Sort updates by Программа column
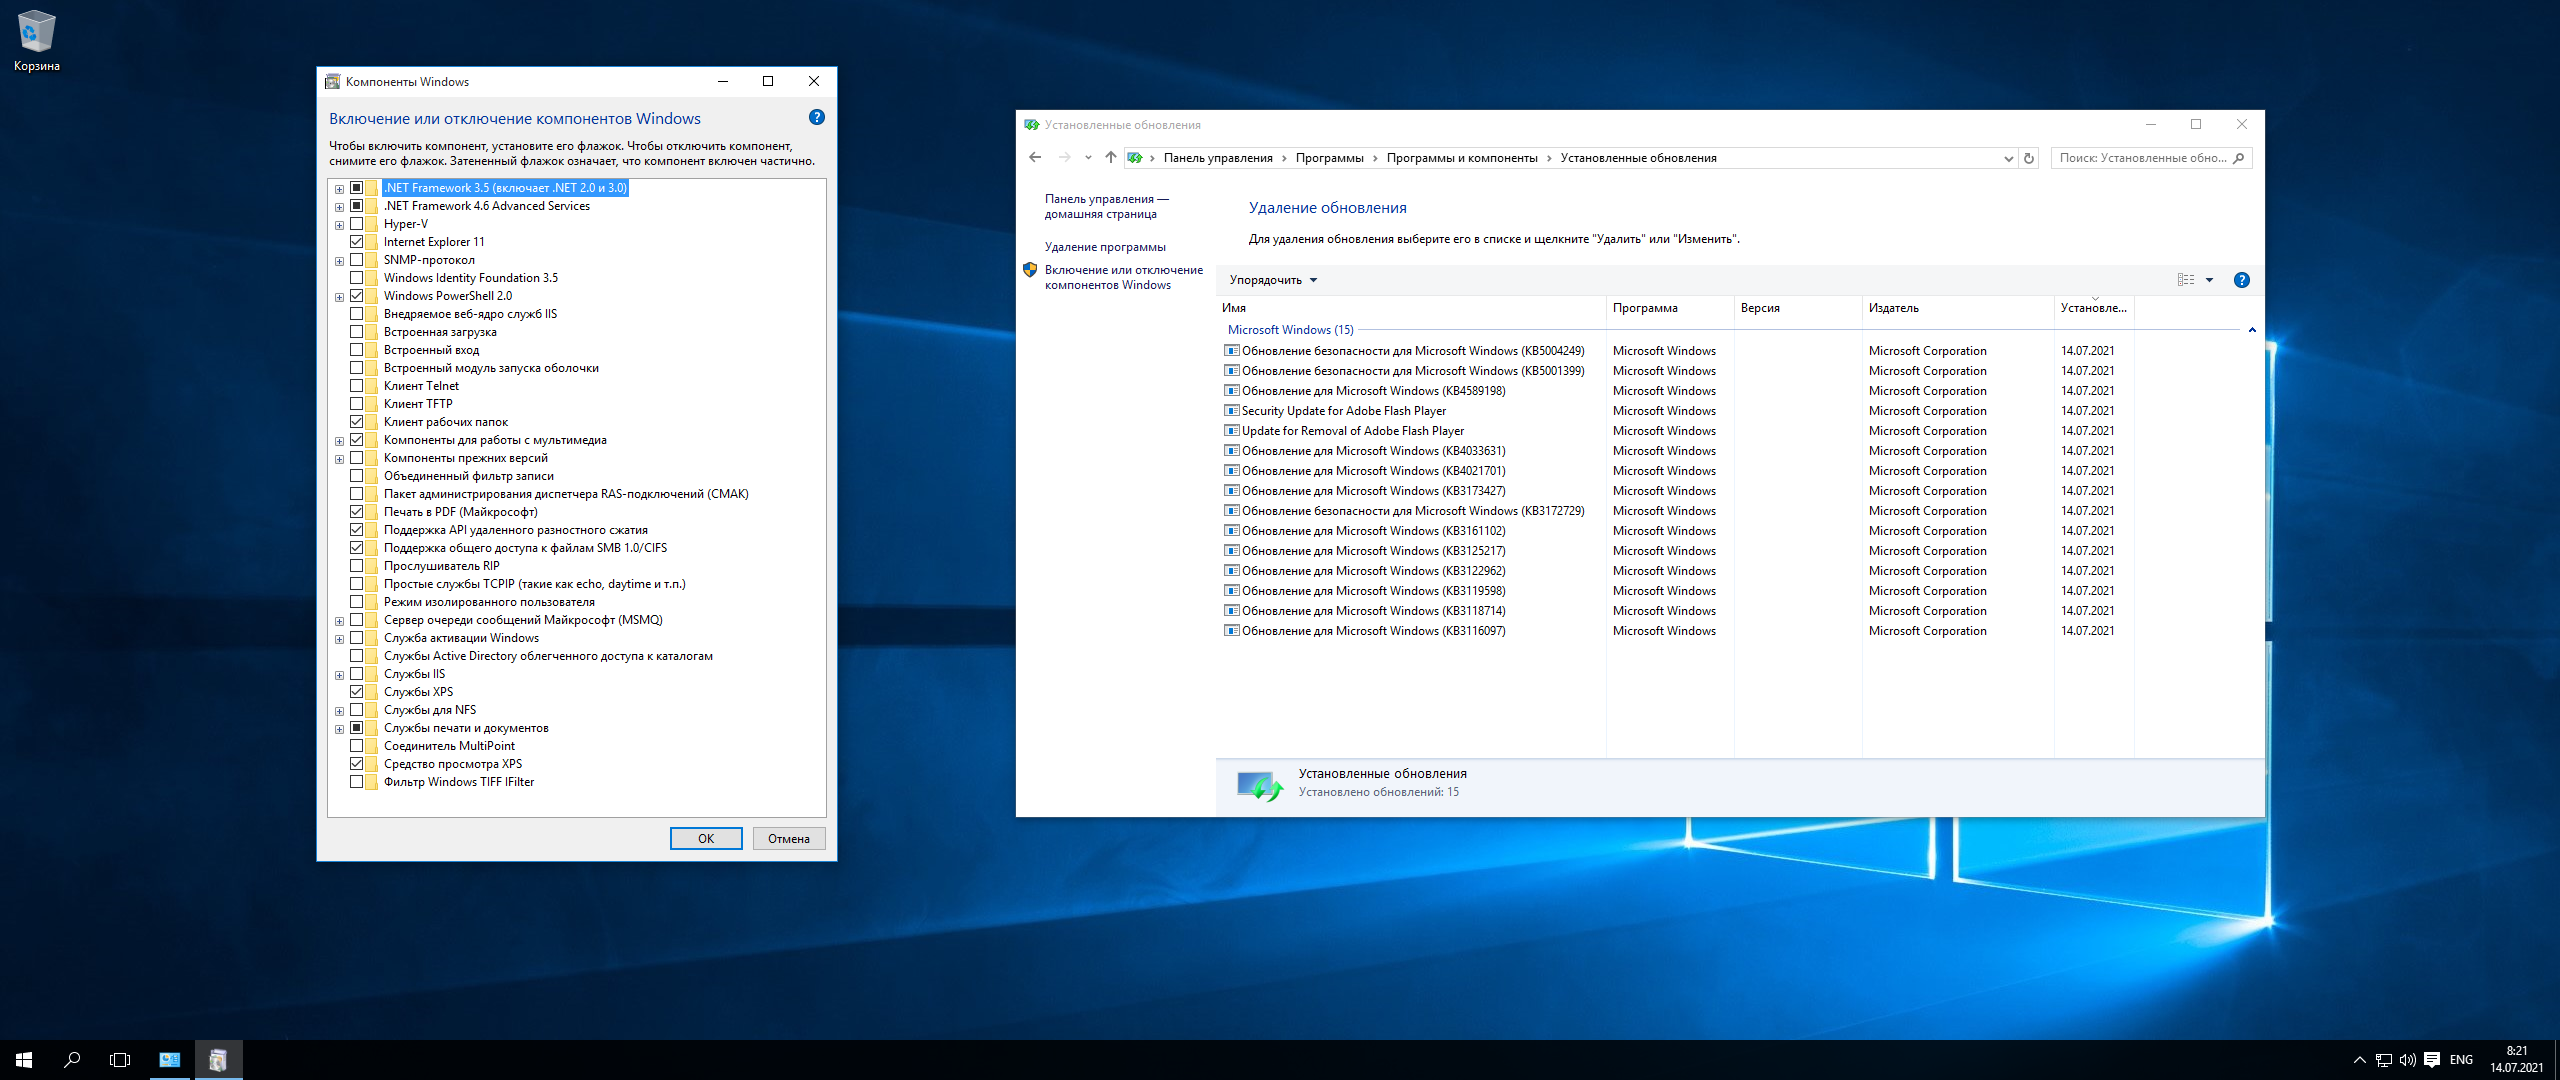2560x1080 pixels. 1670,308
